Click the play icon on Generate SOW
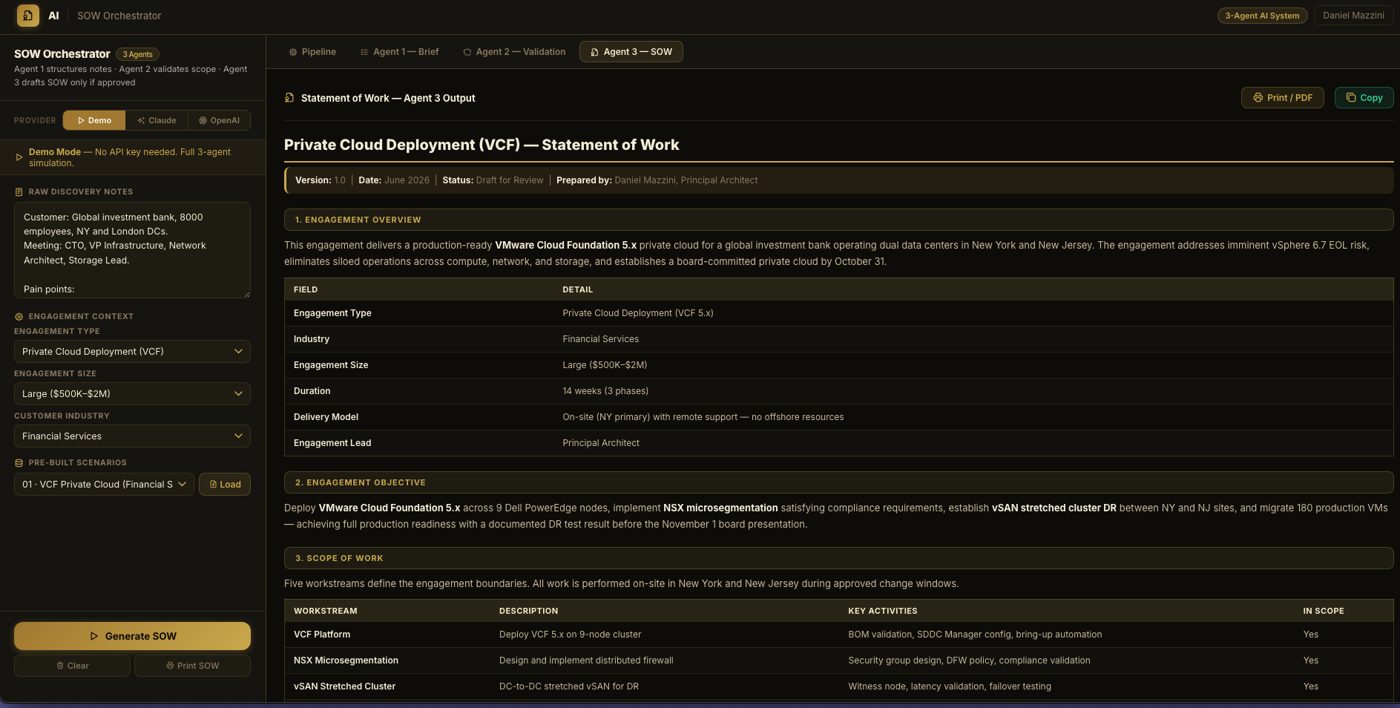 pos(94,636)
